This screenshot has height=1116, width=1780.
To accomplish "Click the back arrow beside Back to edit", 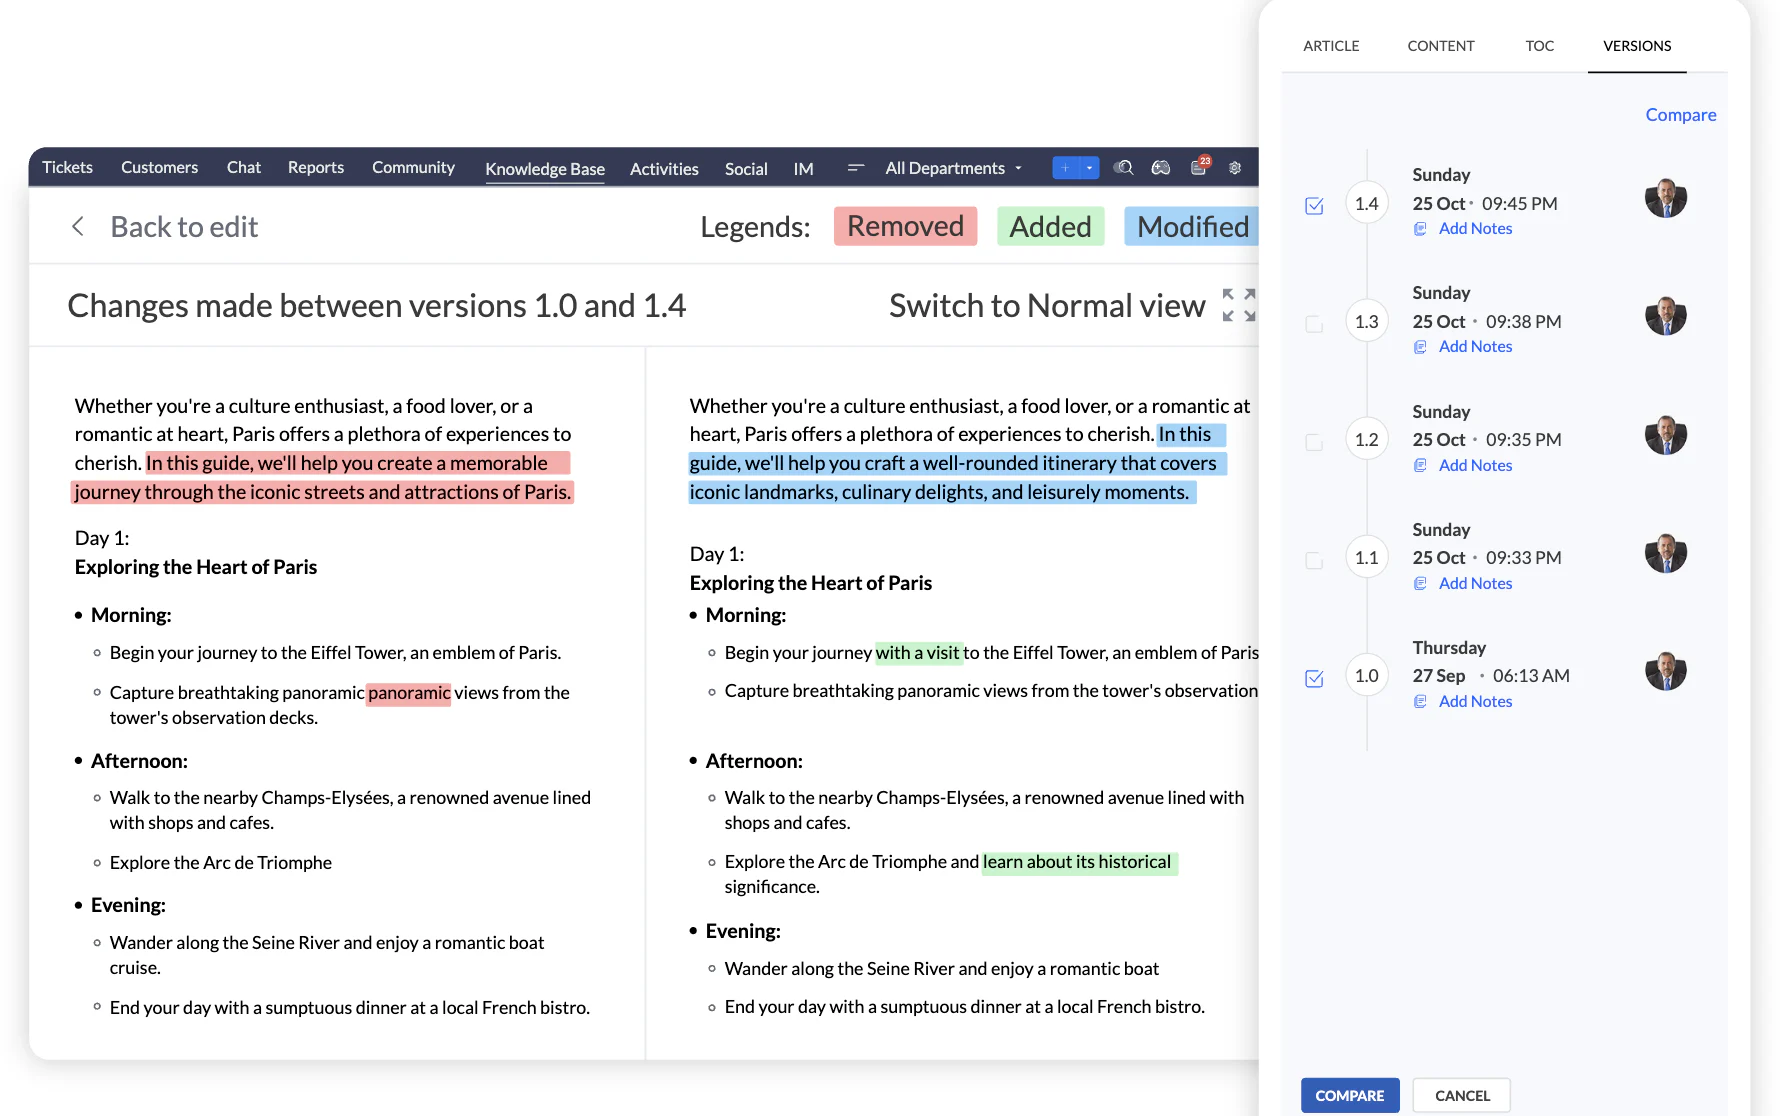I will 78,227.
